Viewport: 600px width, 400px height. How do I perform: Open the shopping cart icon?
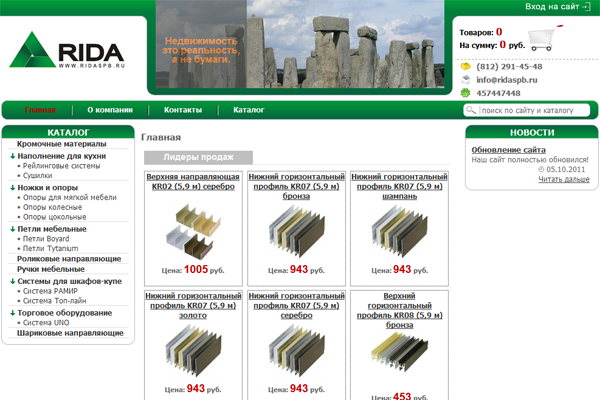coord(543,39)
